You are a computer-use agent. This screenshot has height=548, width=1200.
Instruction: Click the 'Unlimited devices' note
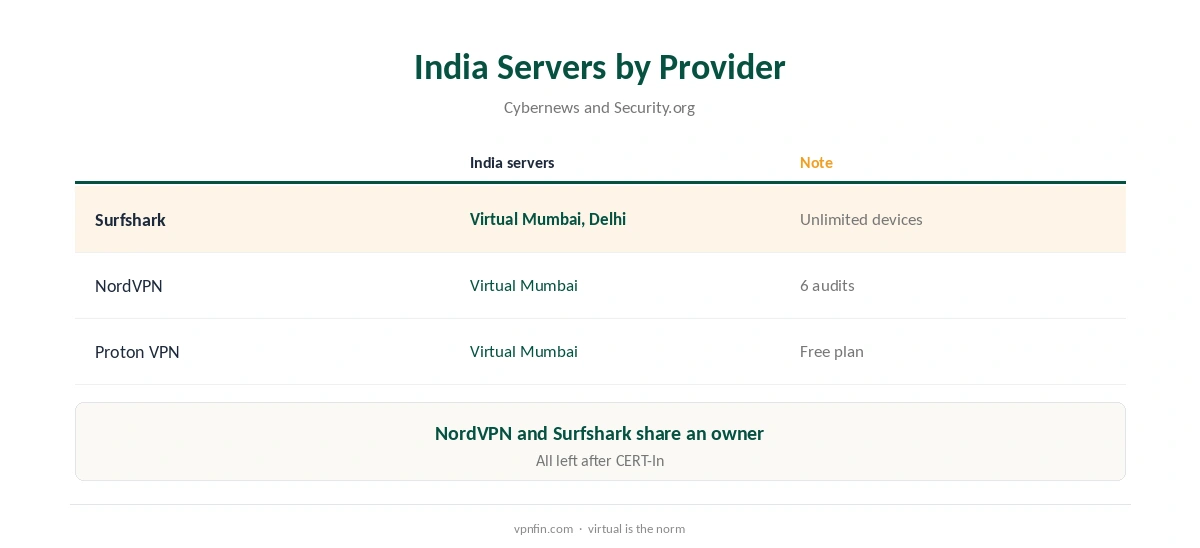click(x=861, y=219)
